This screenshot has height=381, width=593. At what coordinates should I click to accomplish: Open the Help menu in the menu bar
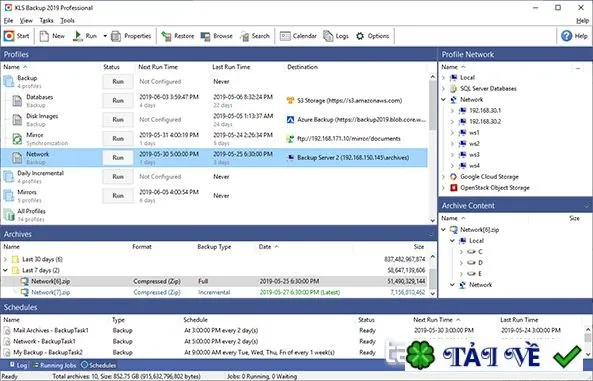pos(582,20)
